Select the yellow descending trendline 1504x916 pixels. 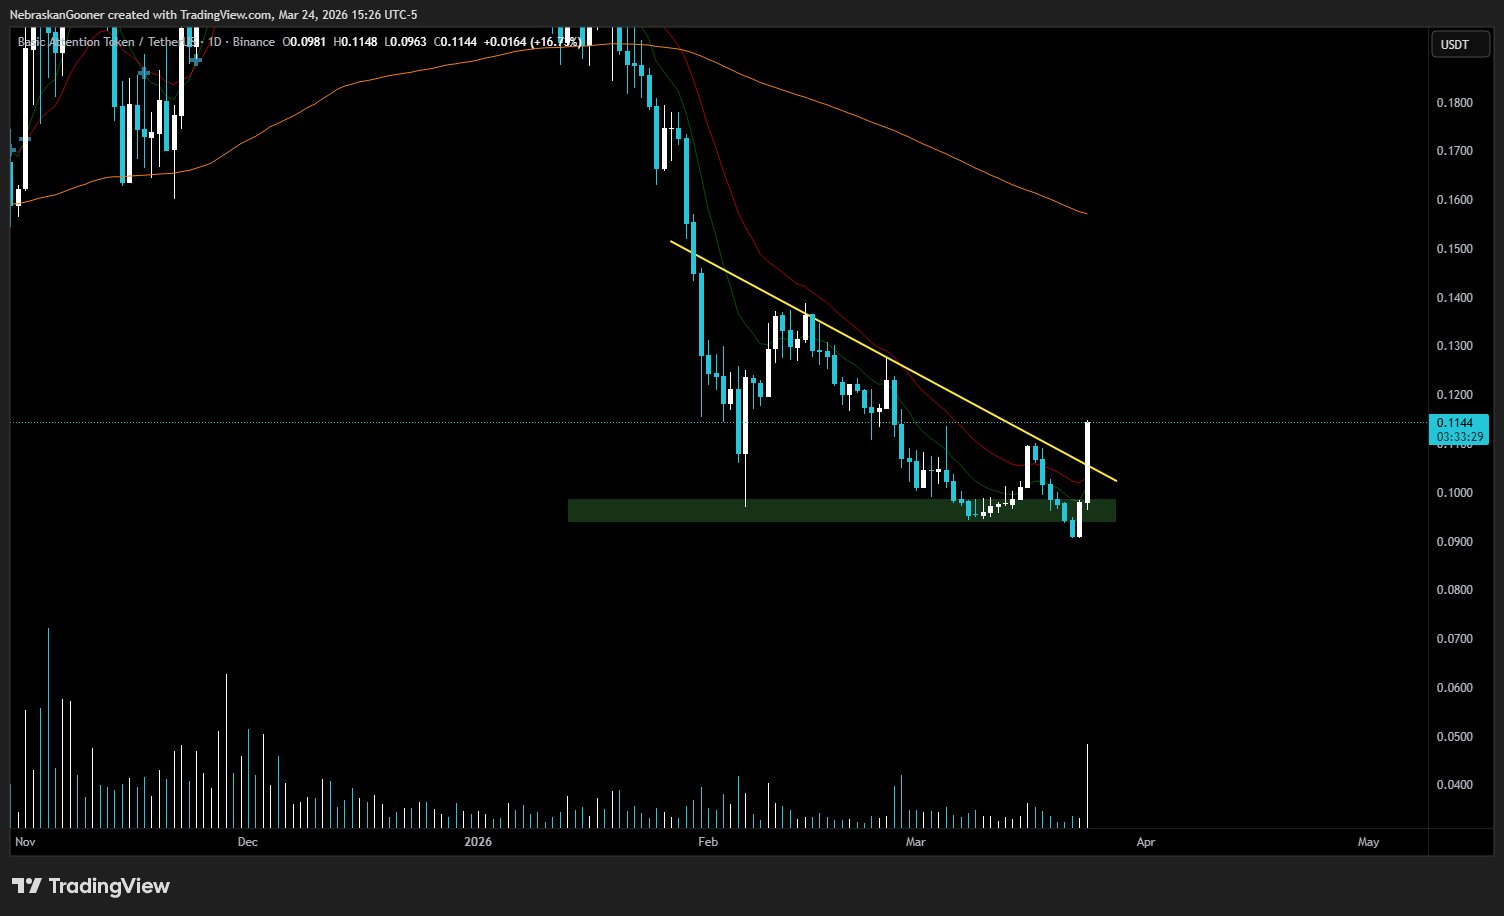point(893,361)
